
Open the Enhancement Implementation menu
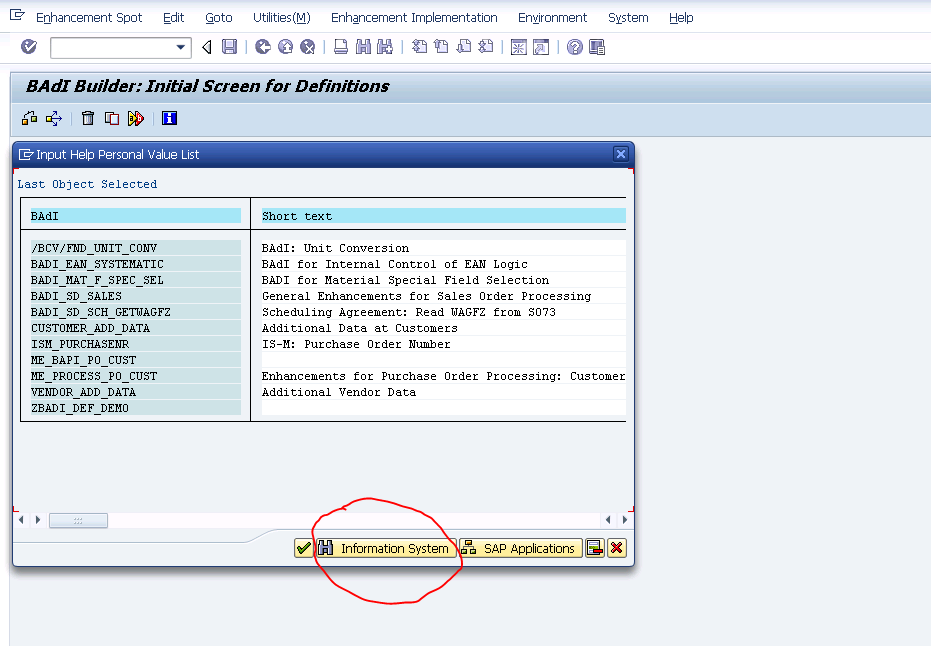[x=413, y=17]
